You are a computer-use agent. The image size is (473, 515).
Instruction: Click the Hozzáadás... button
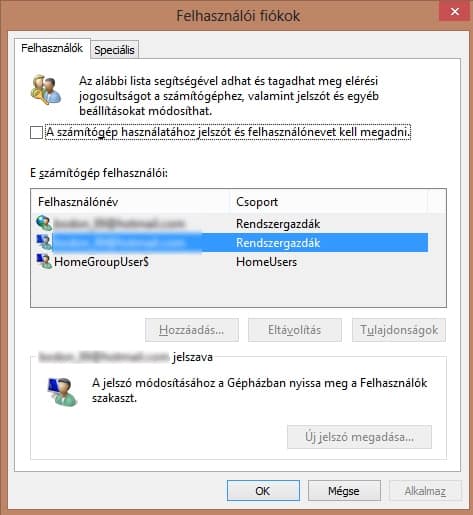pyautogui.click(x=192, y=330)
